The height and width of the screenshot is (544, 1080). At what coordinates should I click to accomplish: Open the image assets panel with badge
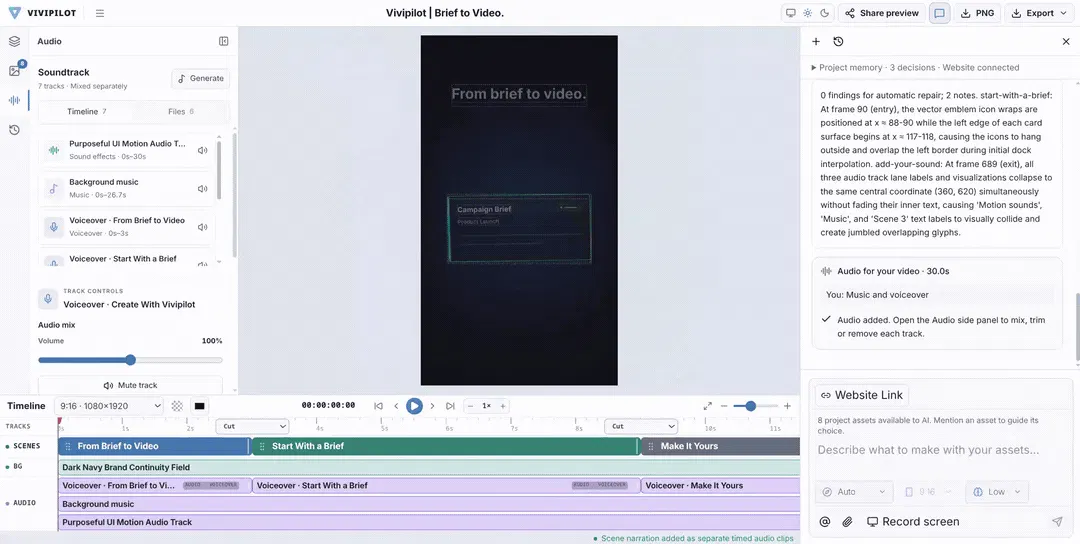14,71
